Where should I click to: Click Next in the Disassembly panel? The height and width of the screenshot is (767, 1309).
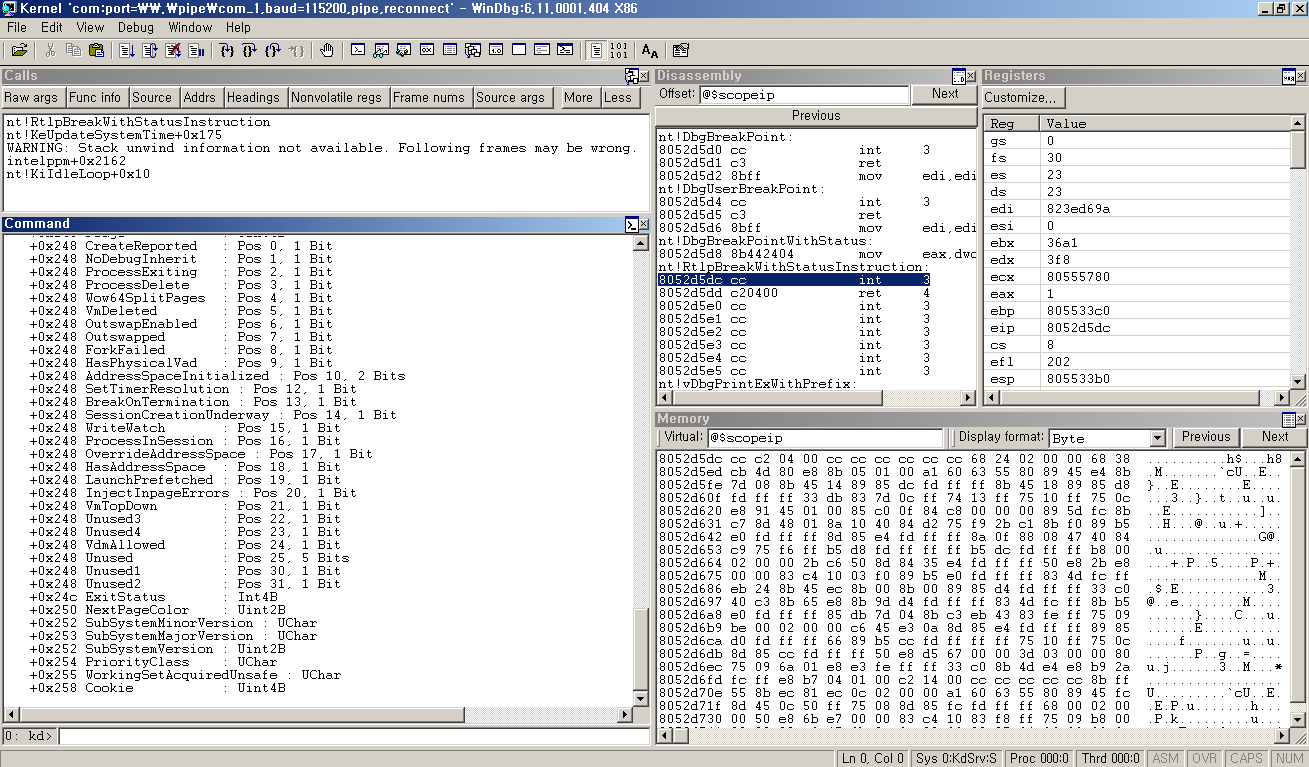tap(944, 93)
